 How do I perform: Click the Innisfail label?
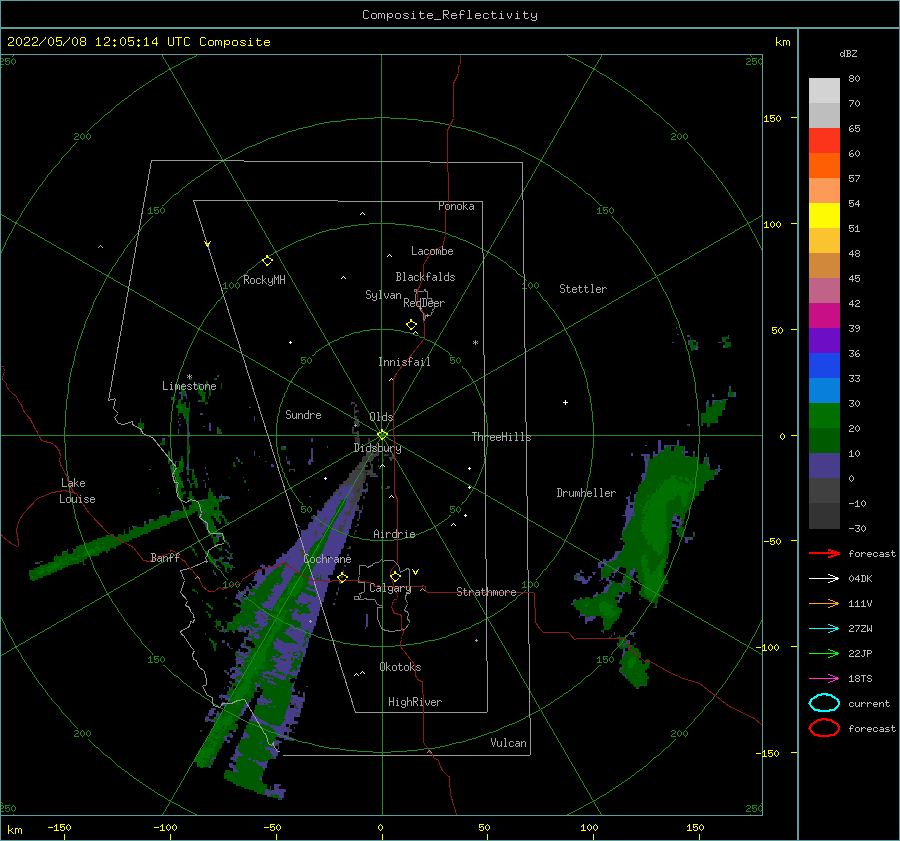click(404, 362)
